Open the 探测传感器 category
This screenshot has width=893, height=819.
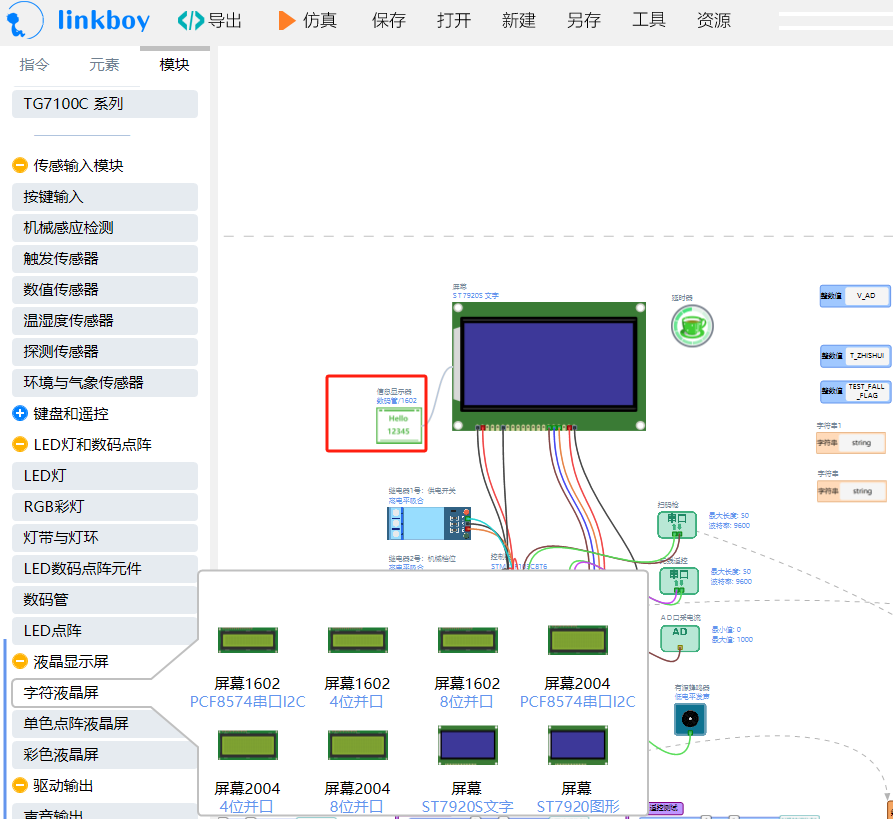coord(105,351)
